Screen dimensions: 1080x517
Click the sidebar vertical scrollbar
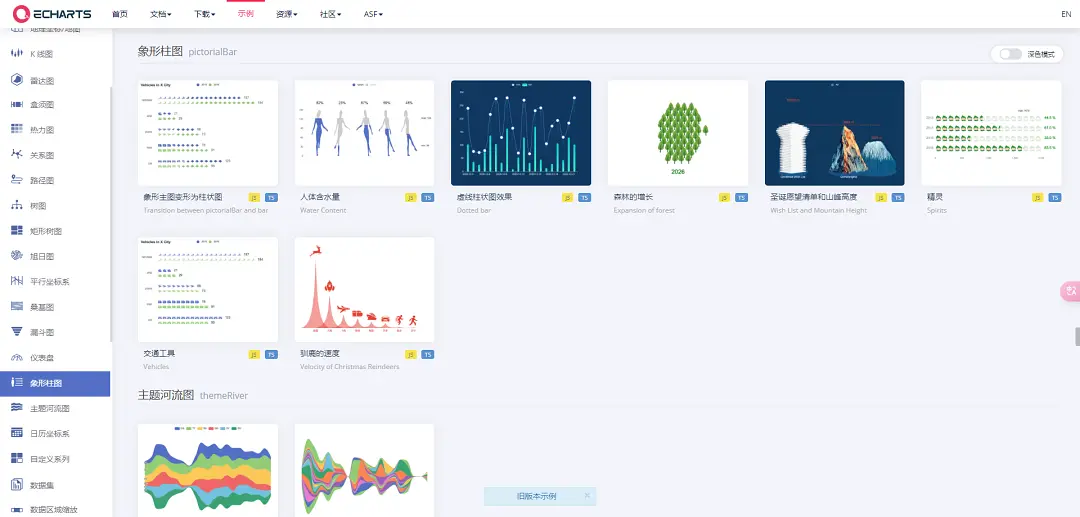pyautogui.click(x=111, y=214)
